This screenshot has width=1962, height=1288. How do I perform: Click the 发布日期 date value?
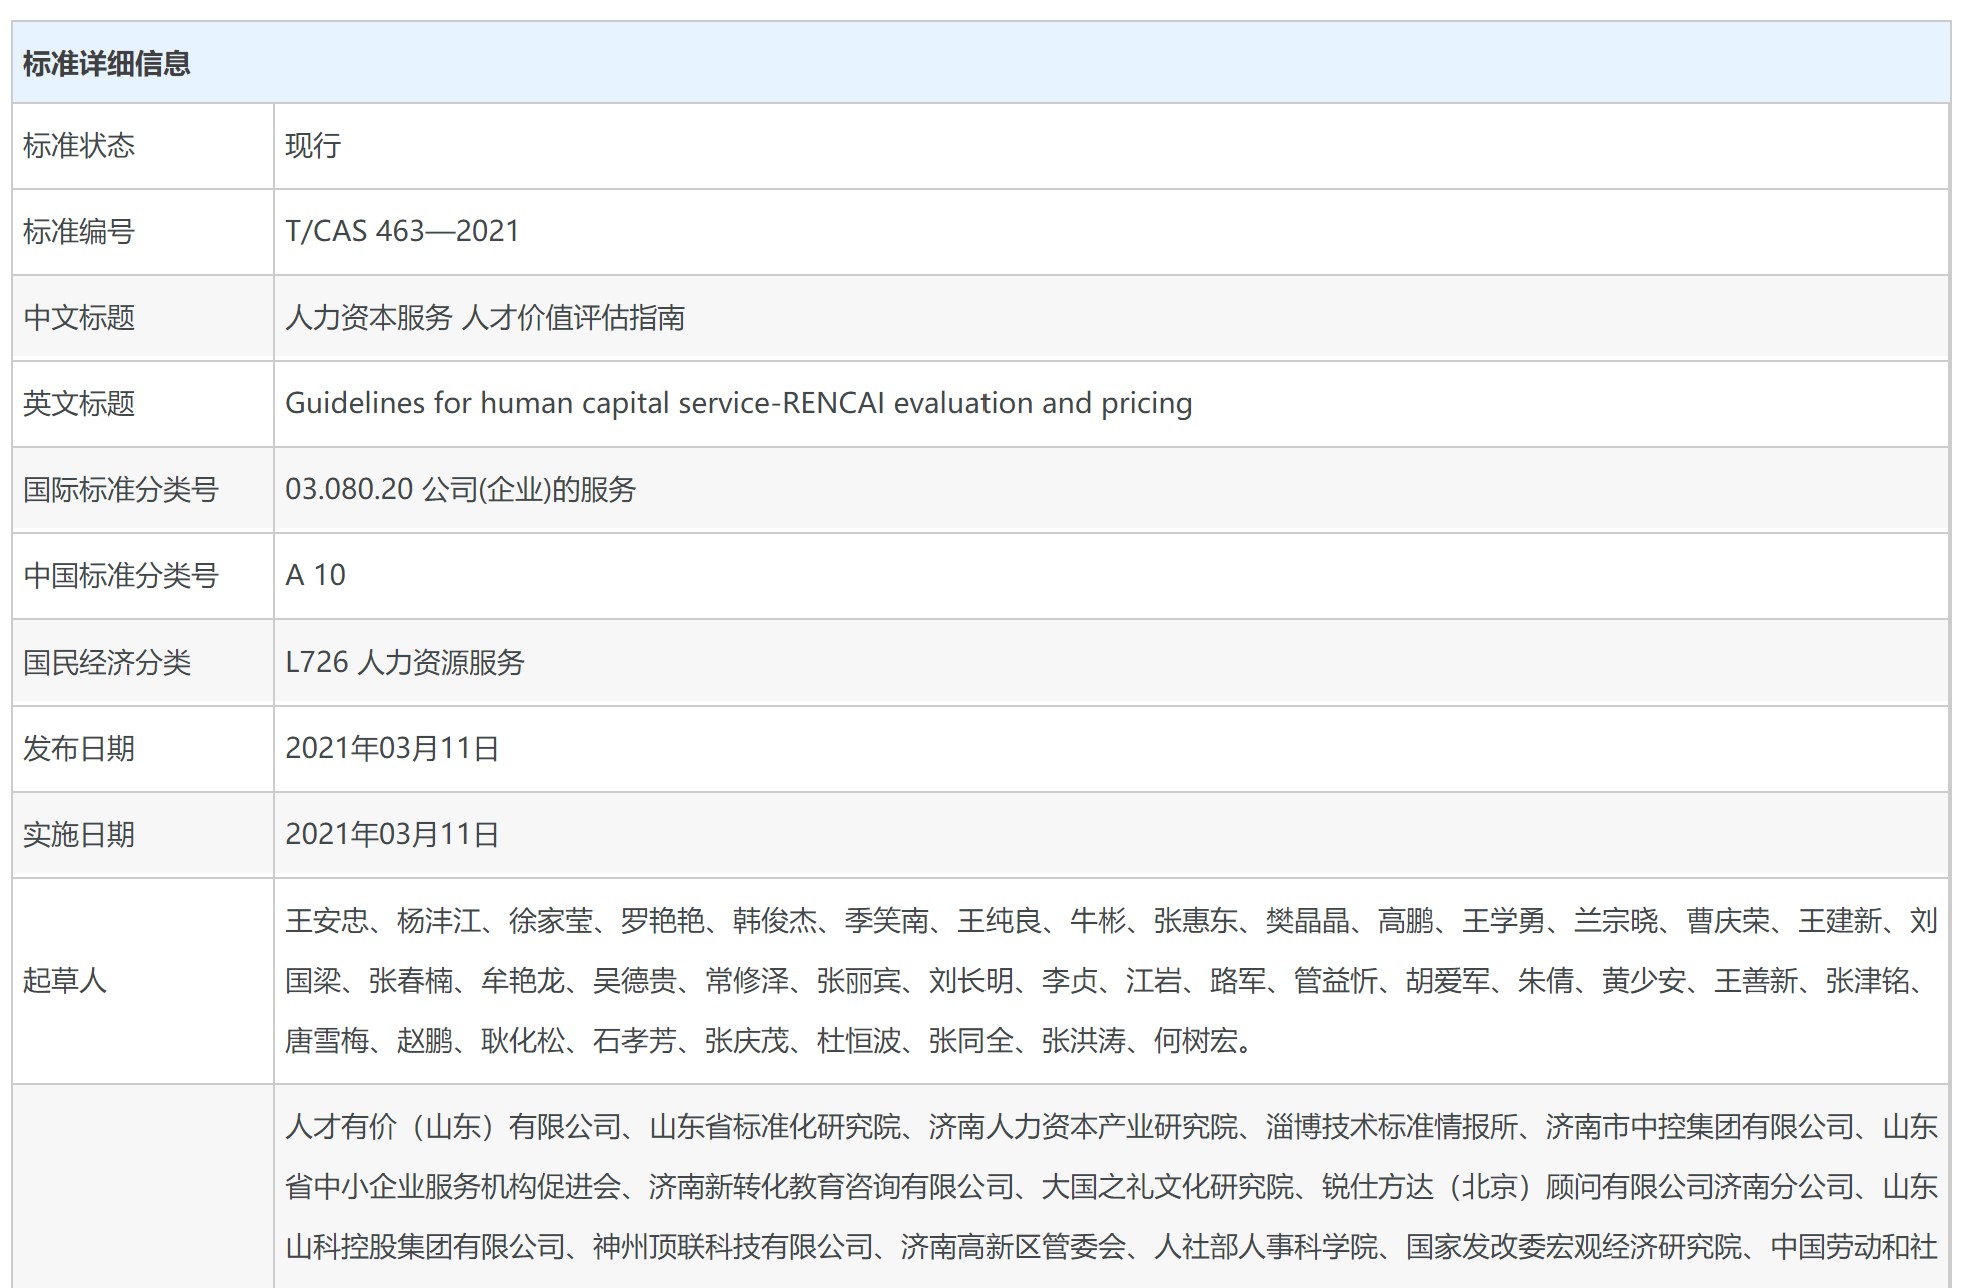(x=391, y=748)
